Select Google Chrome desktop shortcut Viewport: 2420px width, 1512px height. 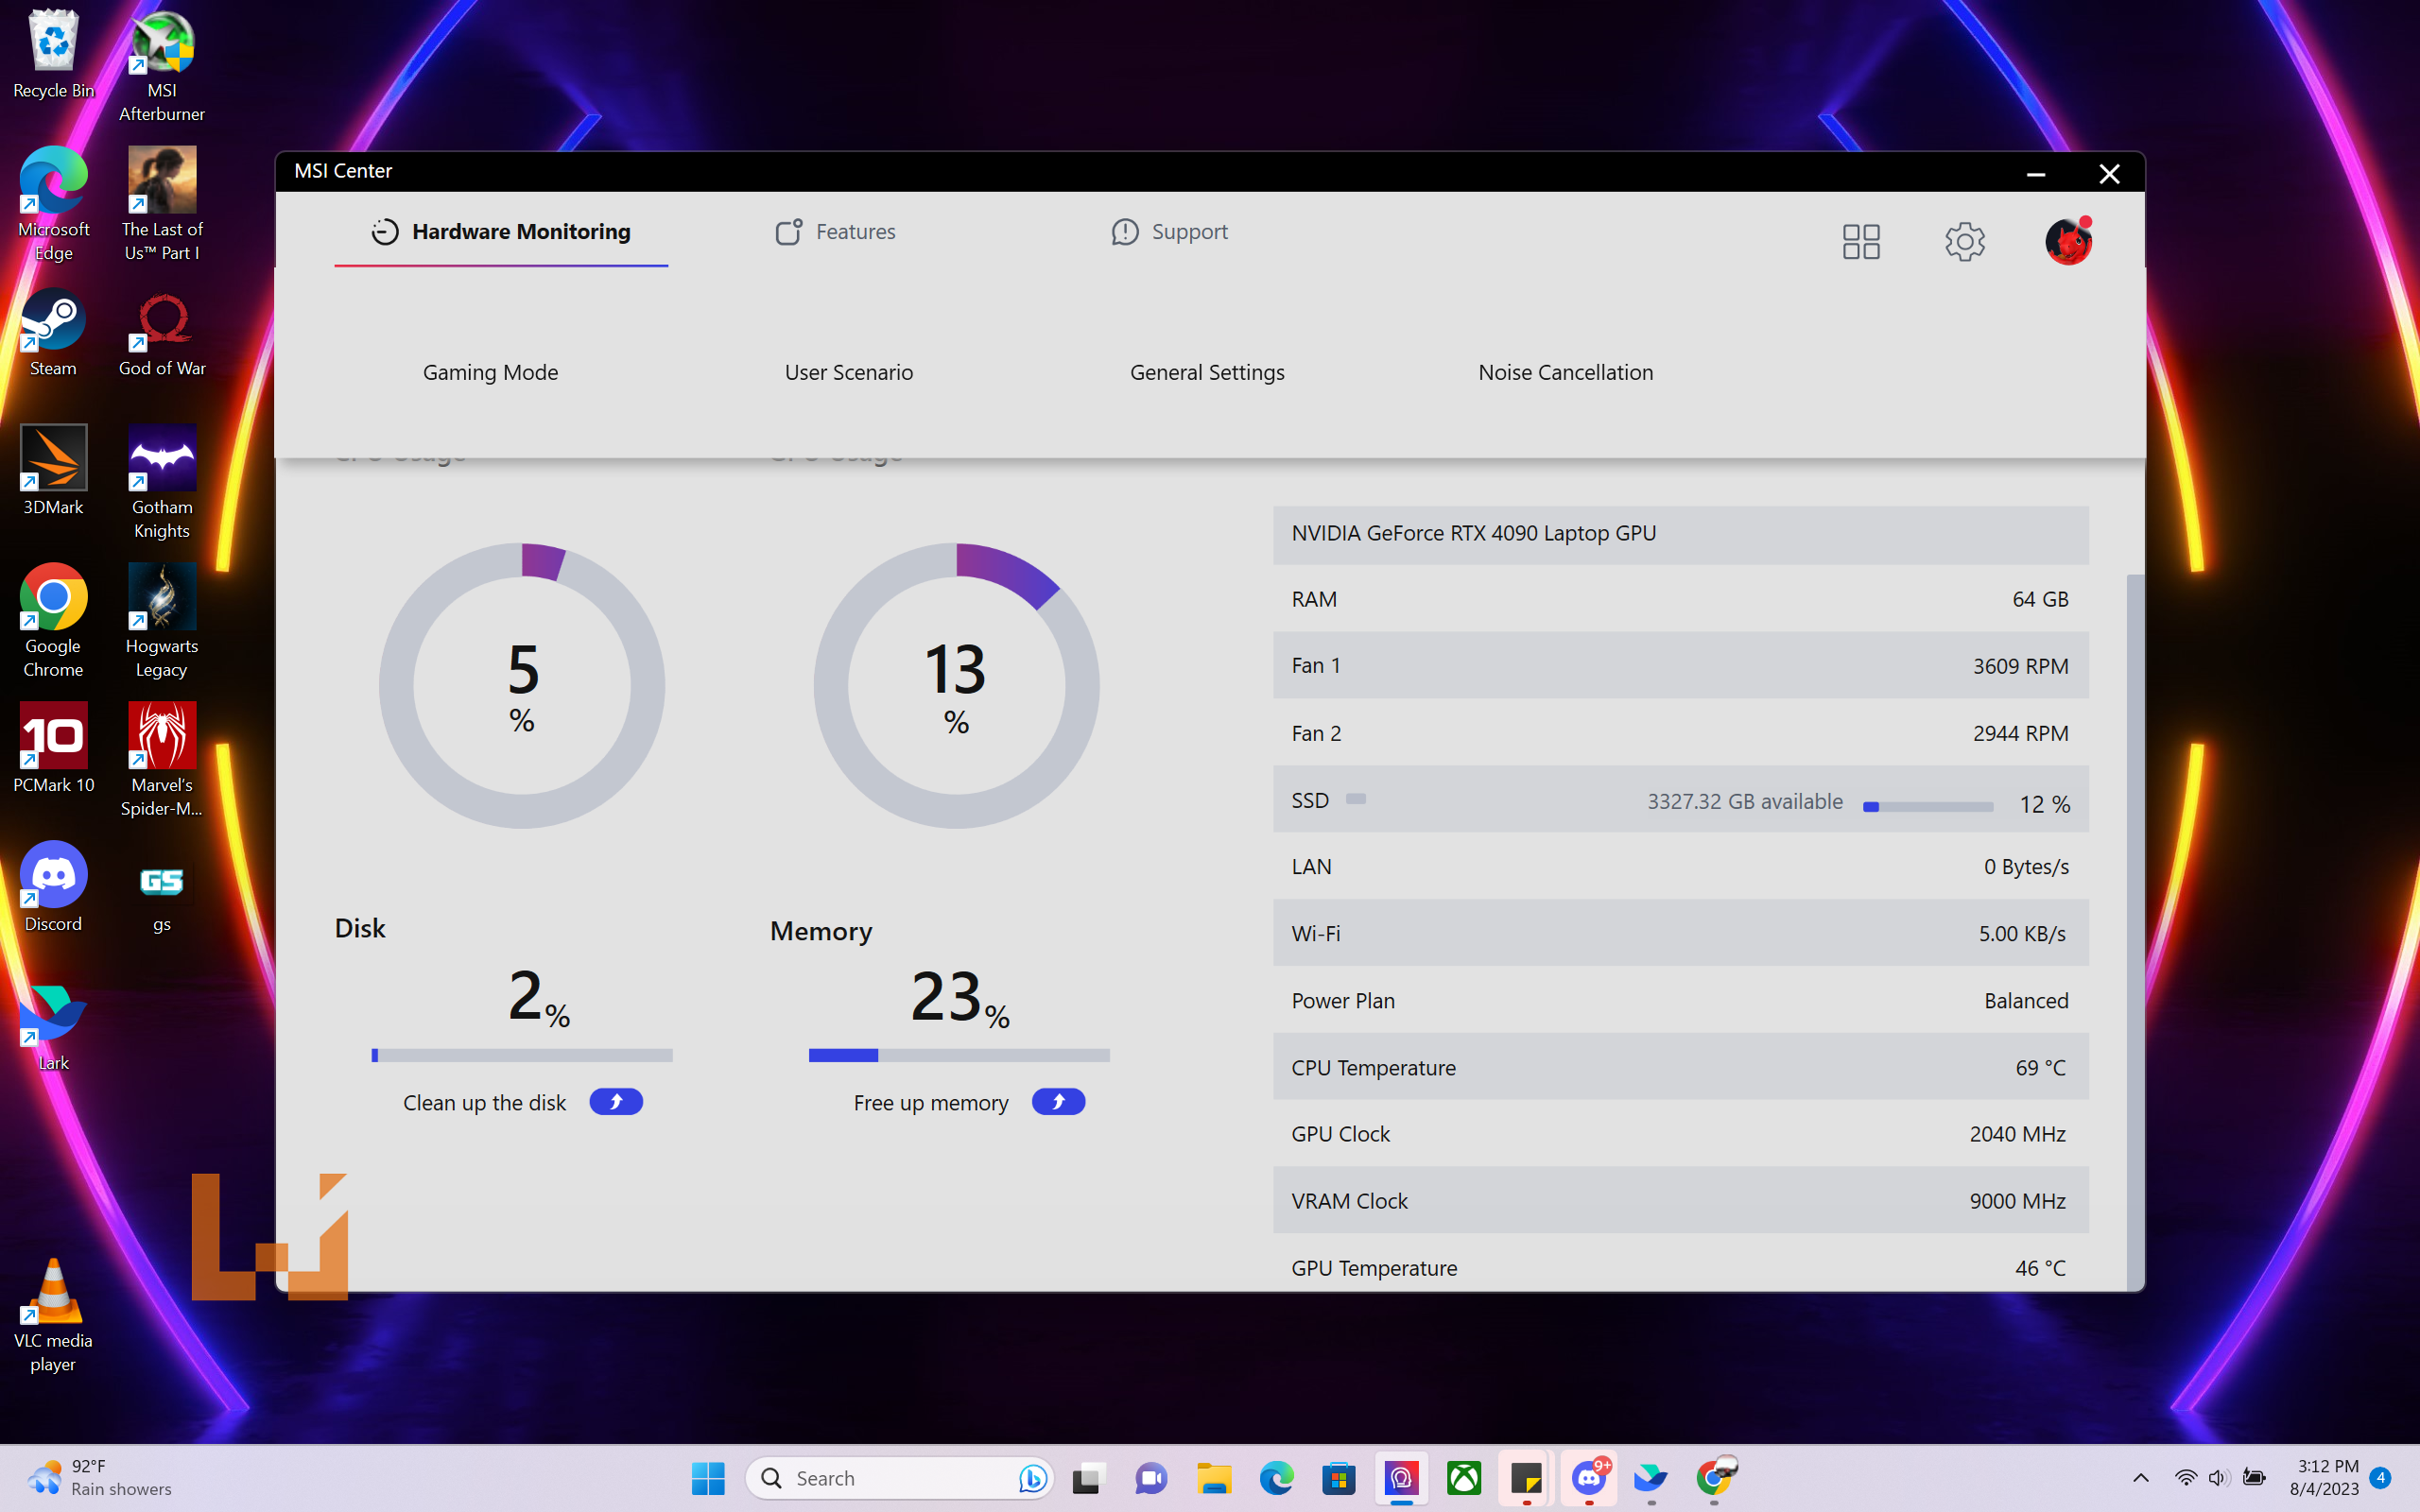tap(53, 621)
